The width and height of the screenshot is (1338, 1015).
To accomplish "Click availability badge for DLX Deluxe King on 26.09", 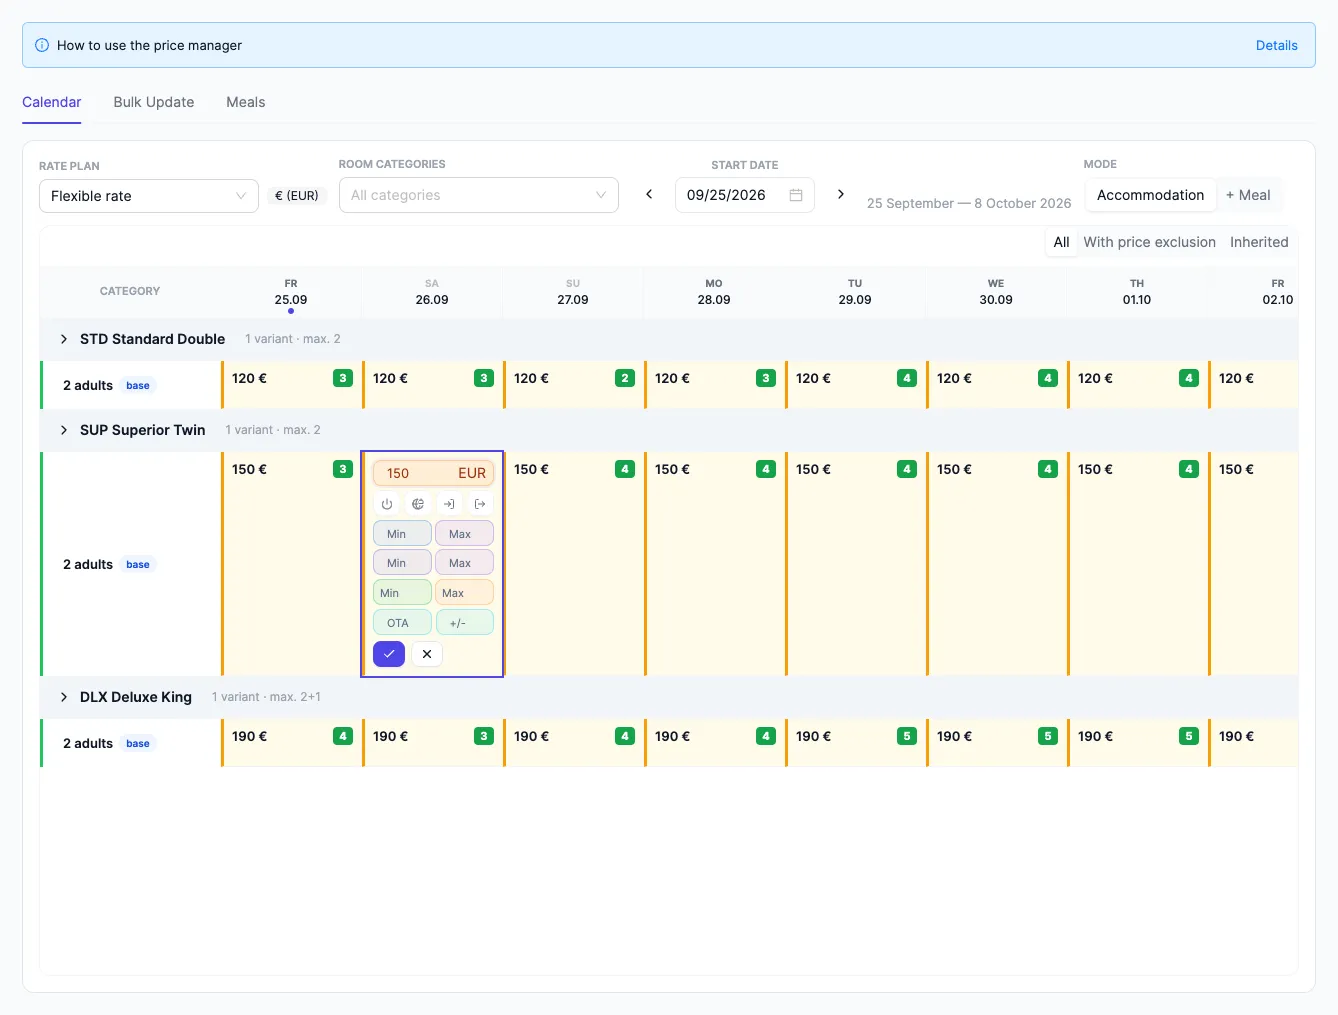I will click(484, 736).
